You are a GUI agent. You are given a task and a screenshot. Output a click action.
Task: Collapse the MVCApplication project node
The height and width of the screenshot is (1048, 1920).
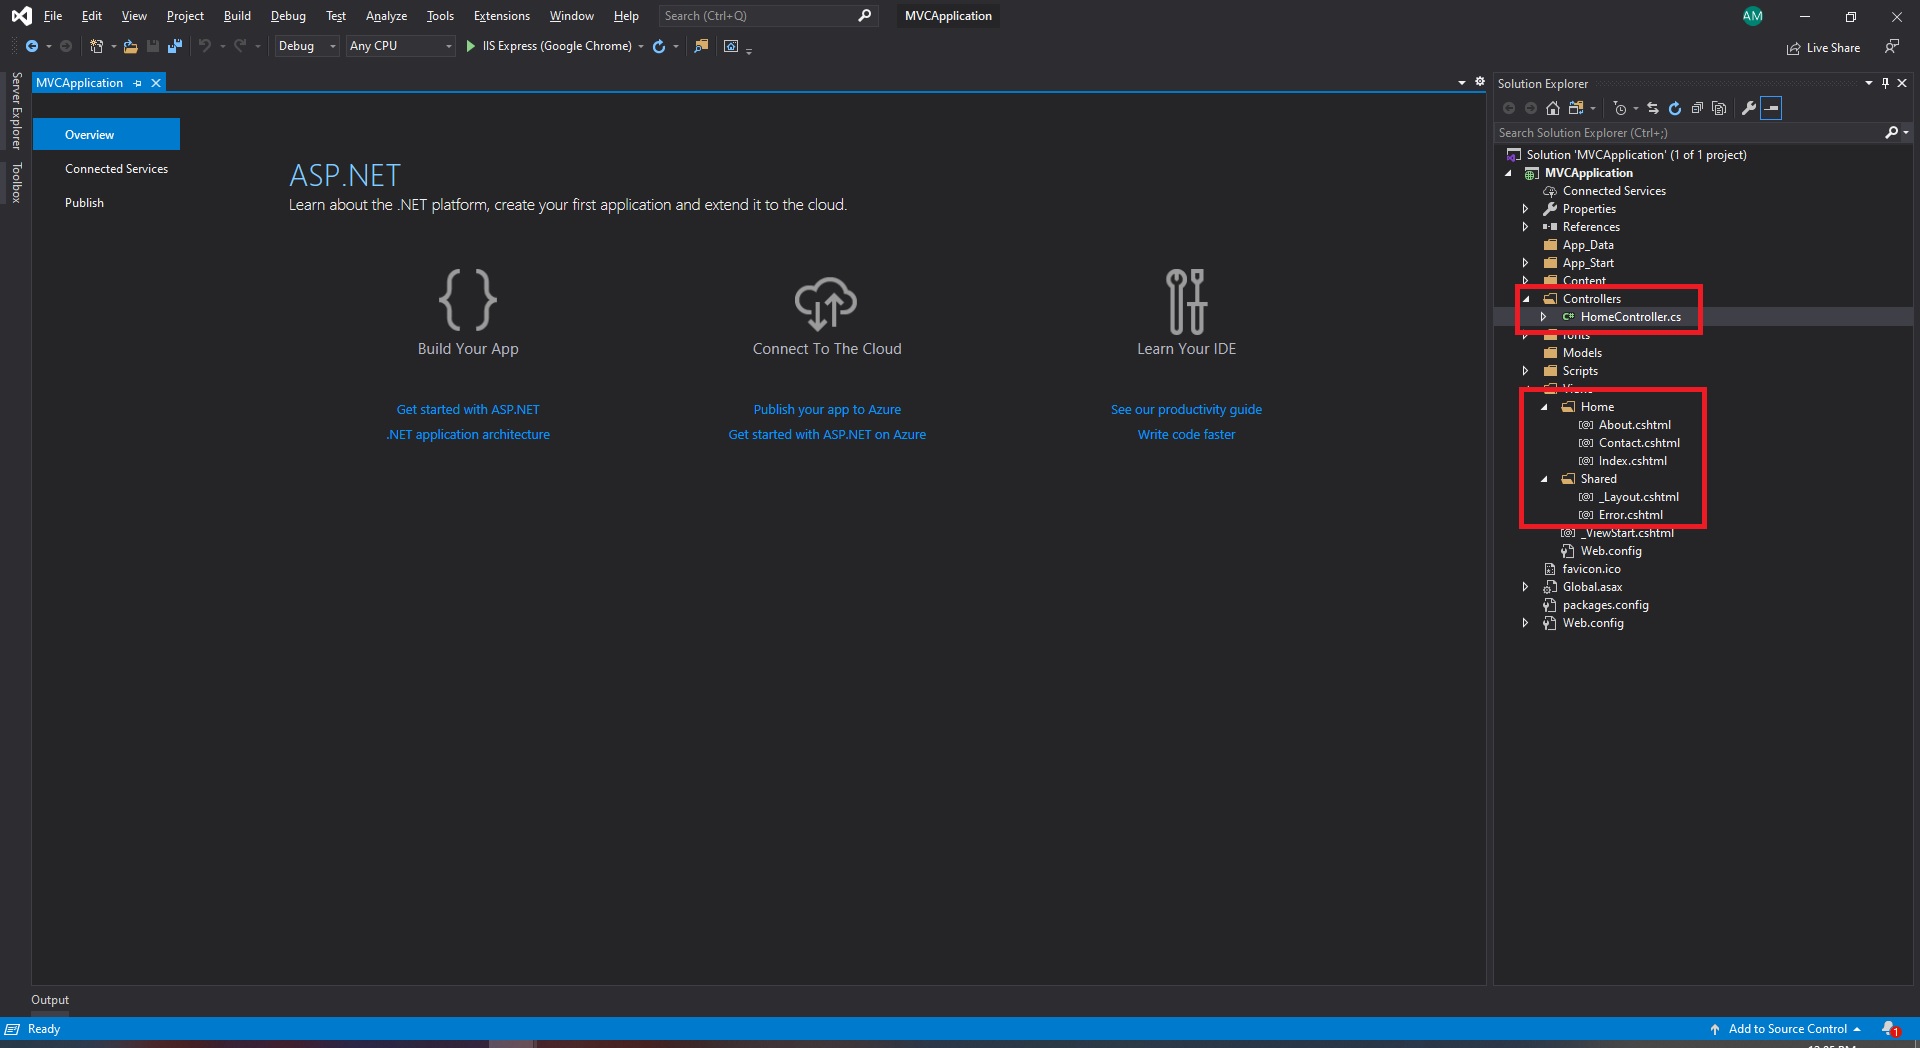pyautogui.click(x=1508, y=173)
